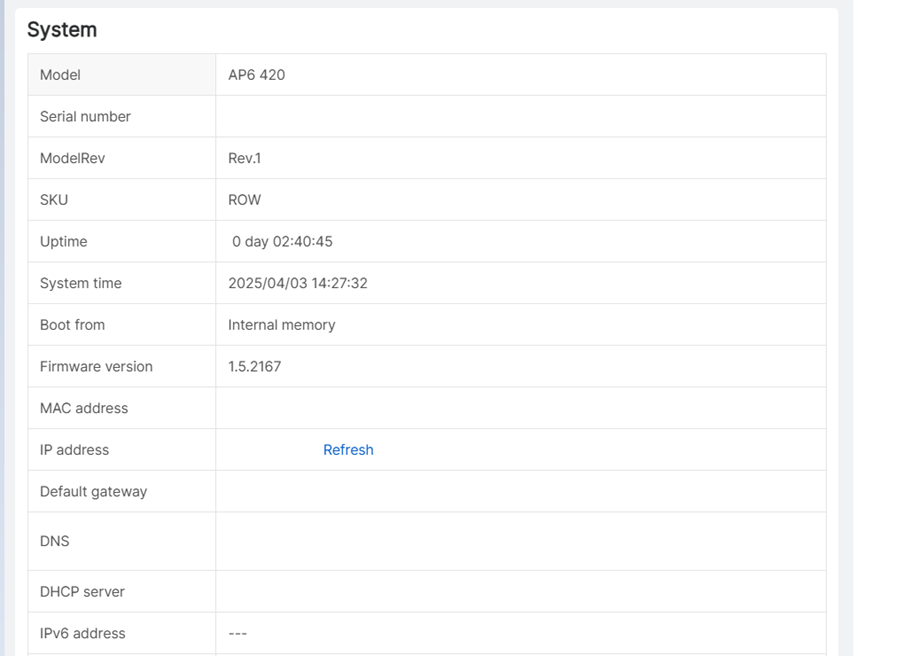This screenshot has width=911, height=656.
Task: Click the Rev.1 value
Action: pos(244,158)
